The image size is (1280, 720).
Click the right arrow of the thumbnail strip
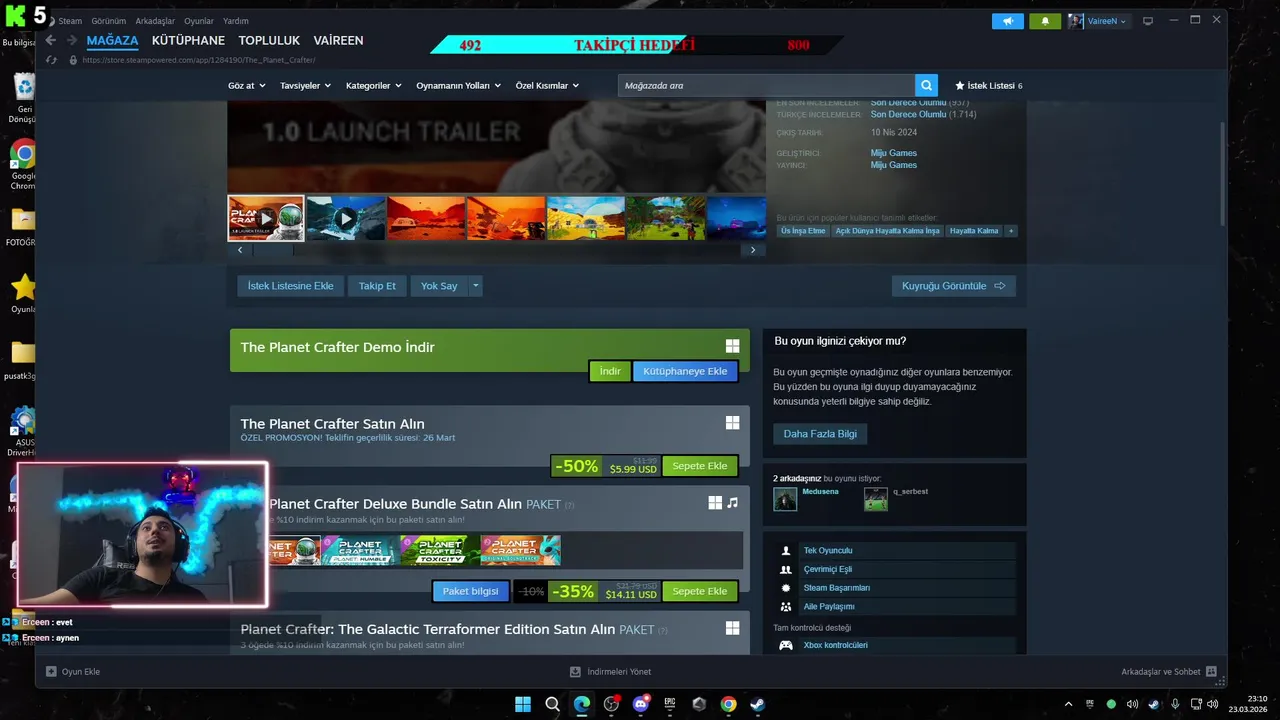tap(753, 250)
